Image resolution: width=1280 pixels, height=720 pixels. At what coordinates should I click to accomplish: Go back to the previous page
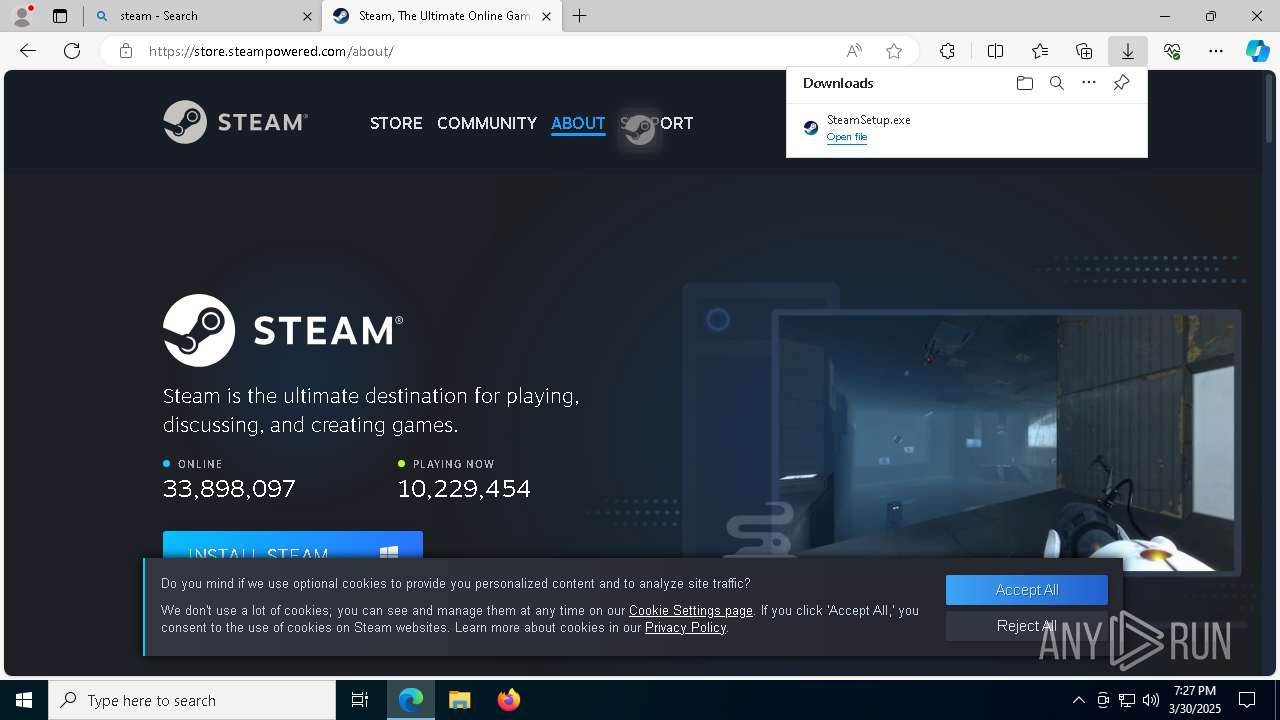[28, 51]
